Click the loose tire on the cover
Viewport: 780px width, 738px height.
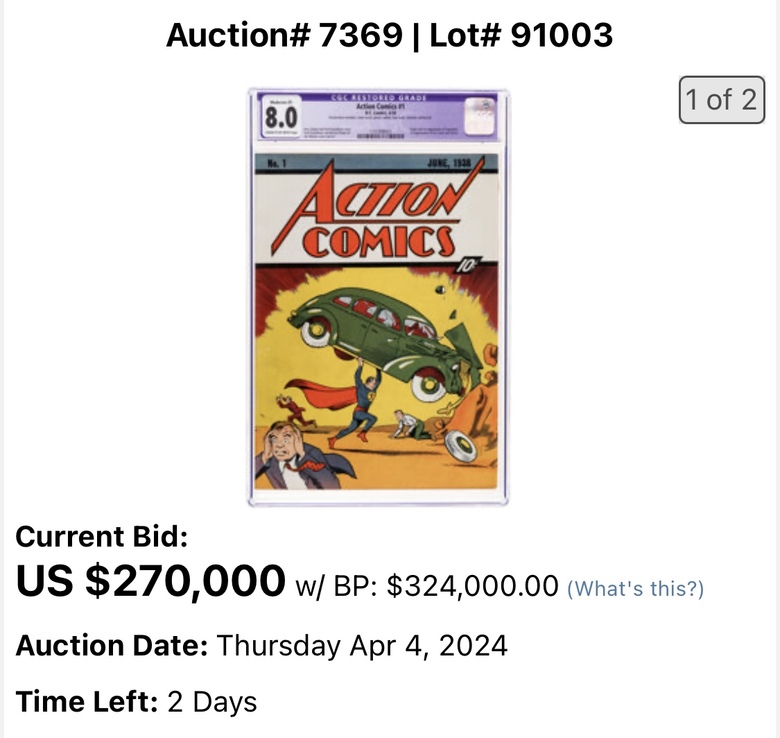click(x=460, y=445)
